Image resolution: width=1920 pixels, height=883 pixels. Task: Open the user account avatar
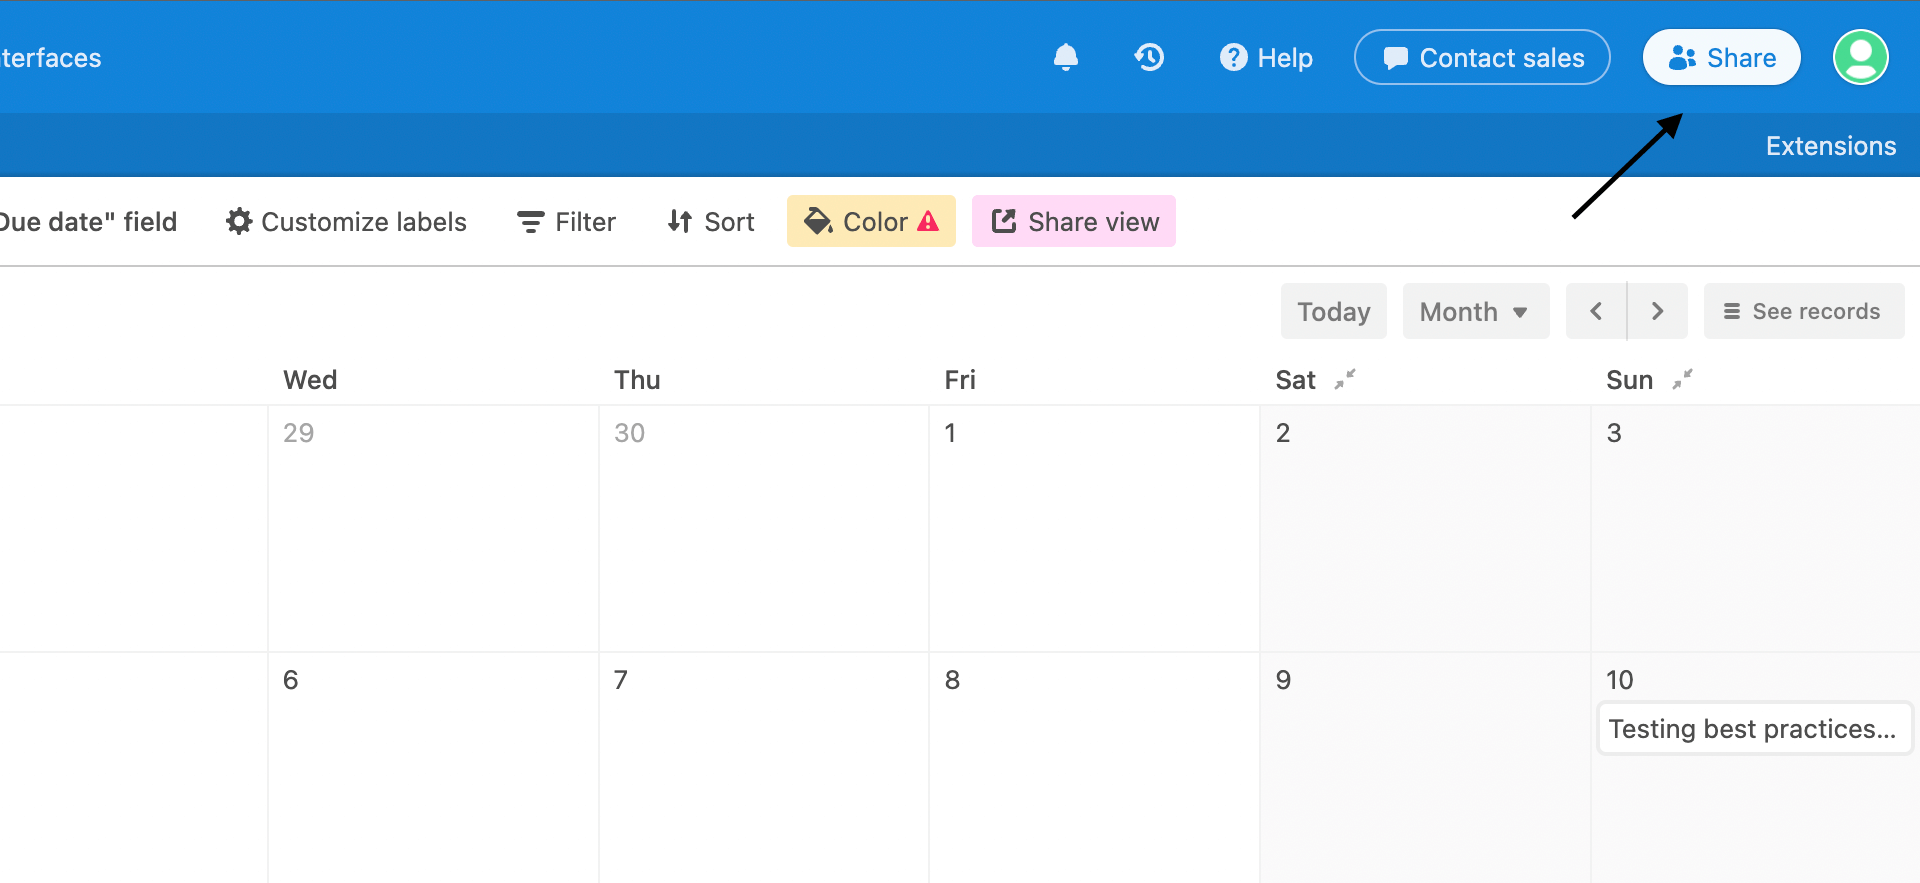click(x=1860, y=57)
